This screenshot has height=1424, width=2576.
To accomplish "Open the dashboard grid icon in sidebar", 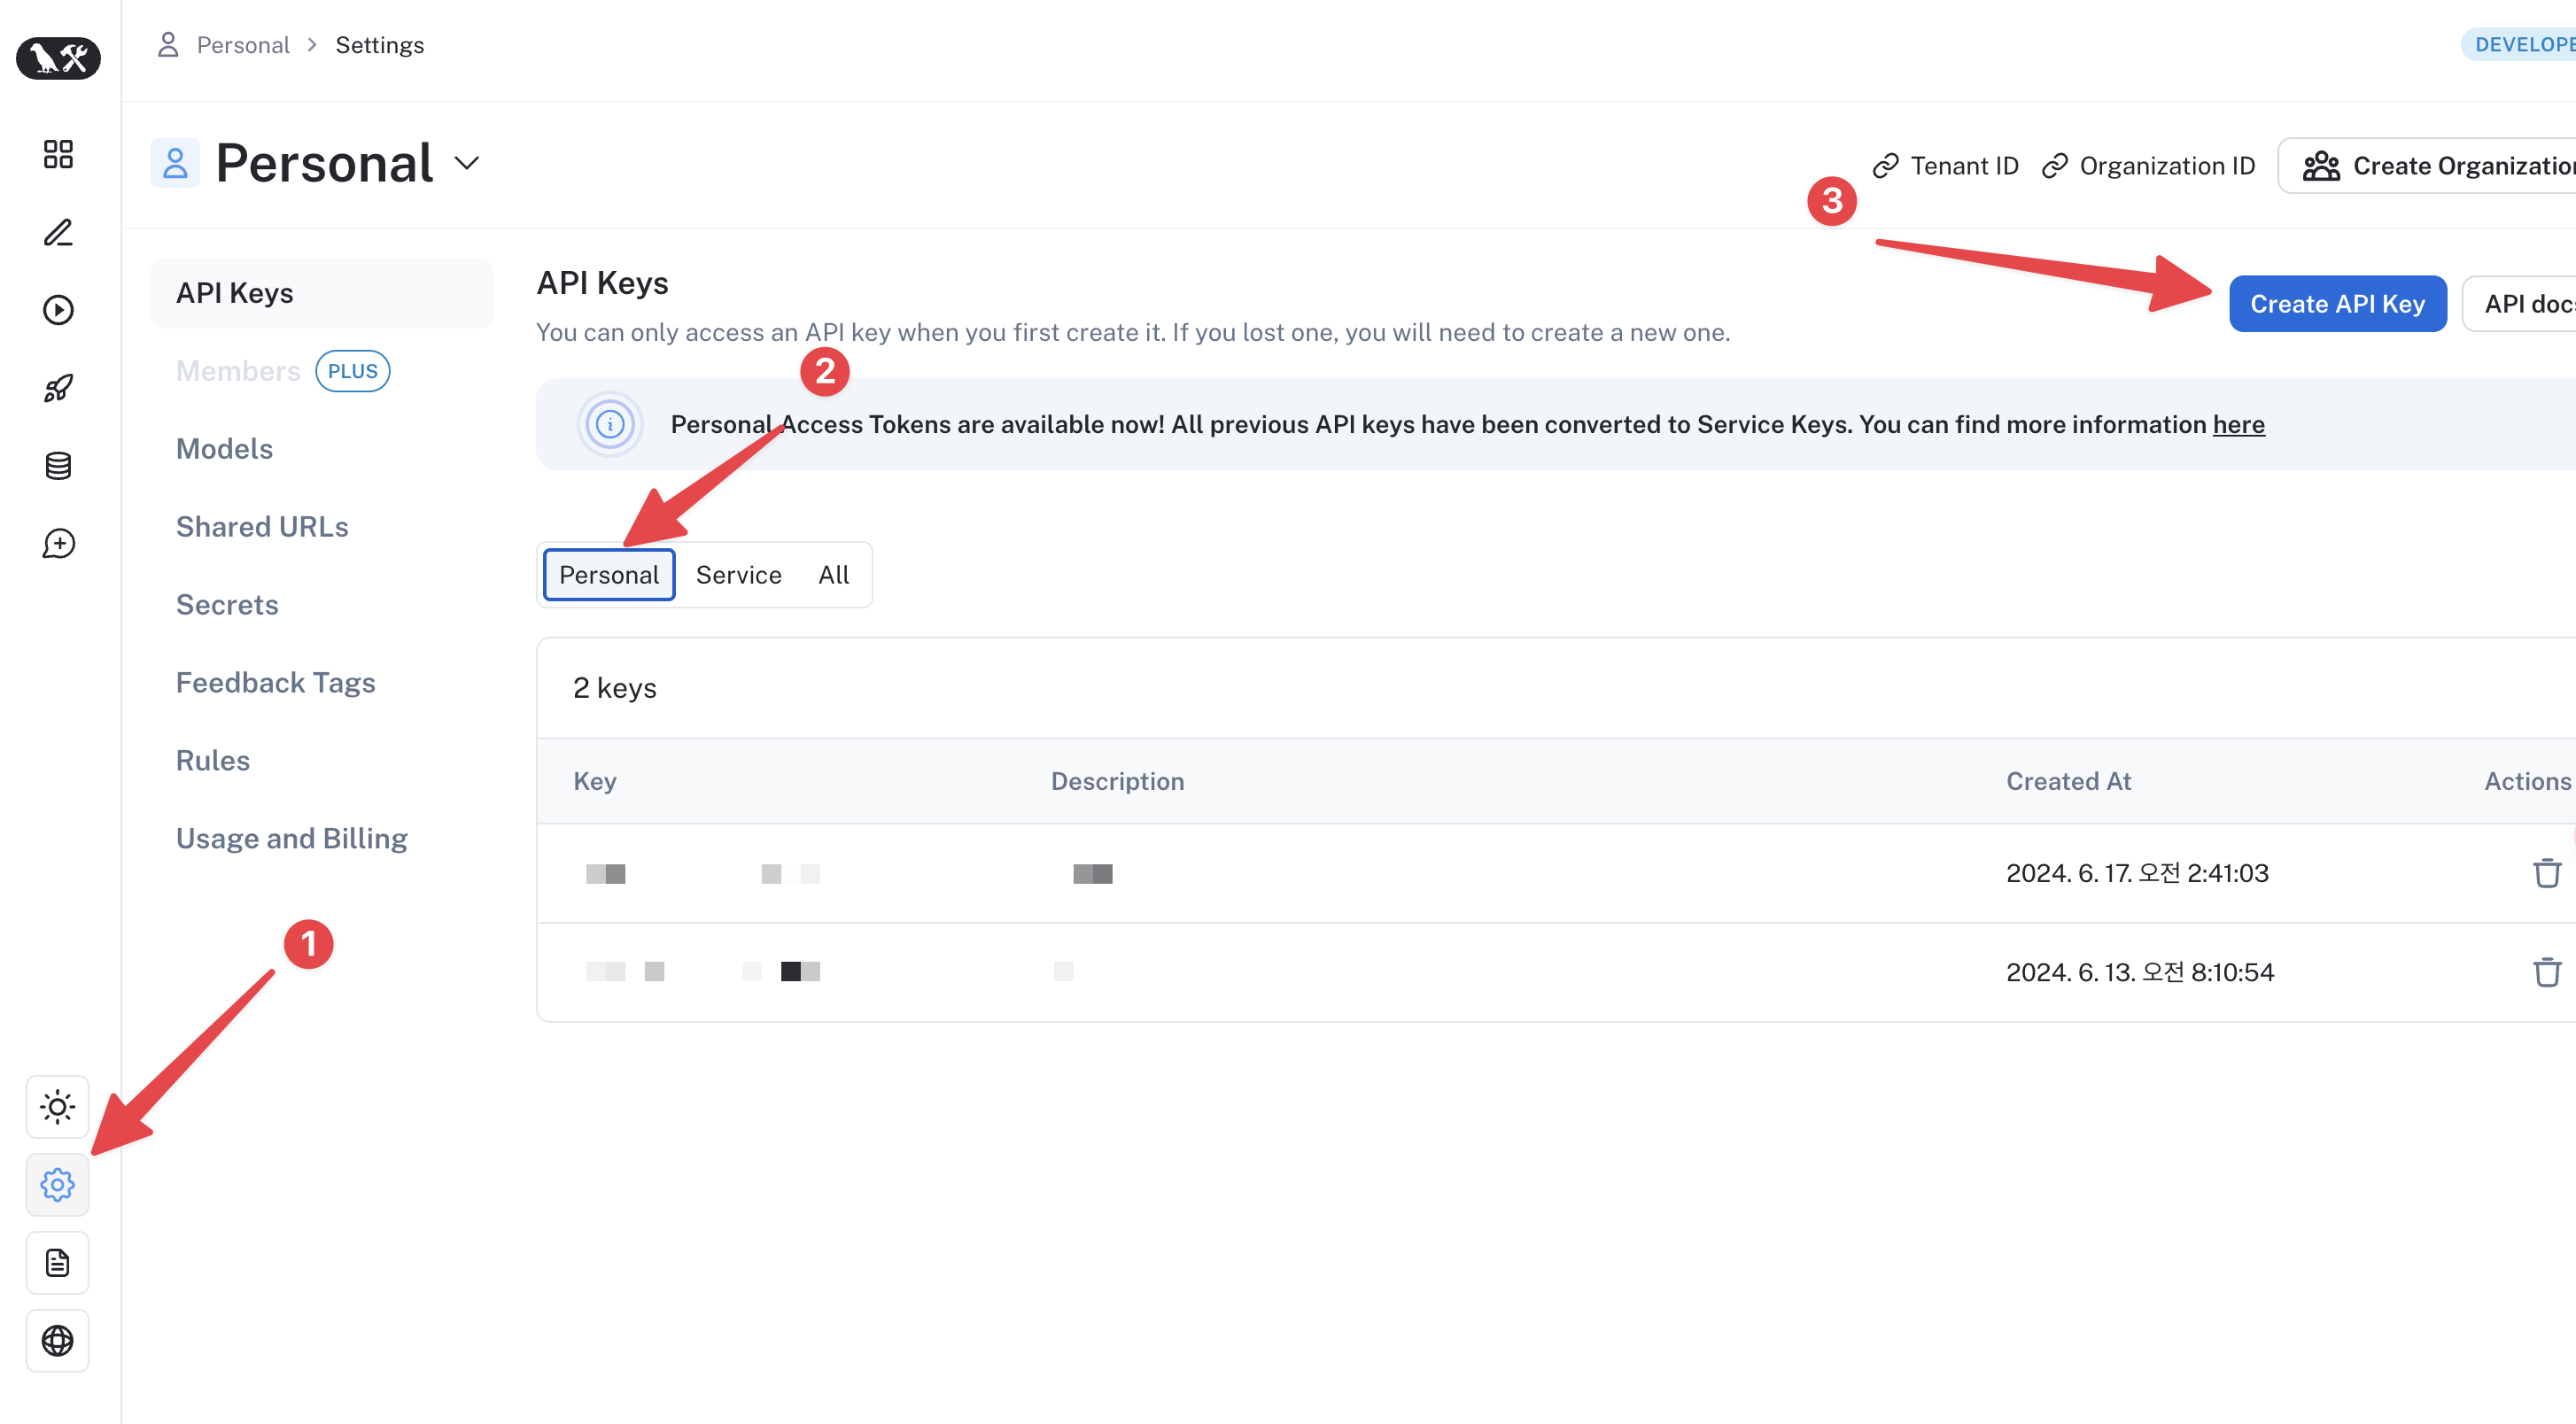I will click(58, 154).
